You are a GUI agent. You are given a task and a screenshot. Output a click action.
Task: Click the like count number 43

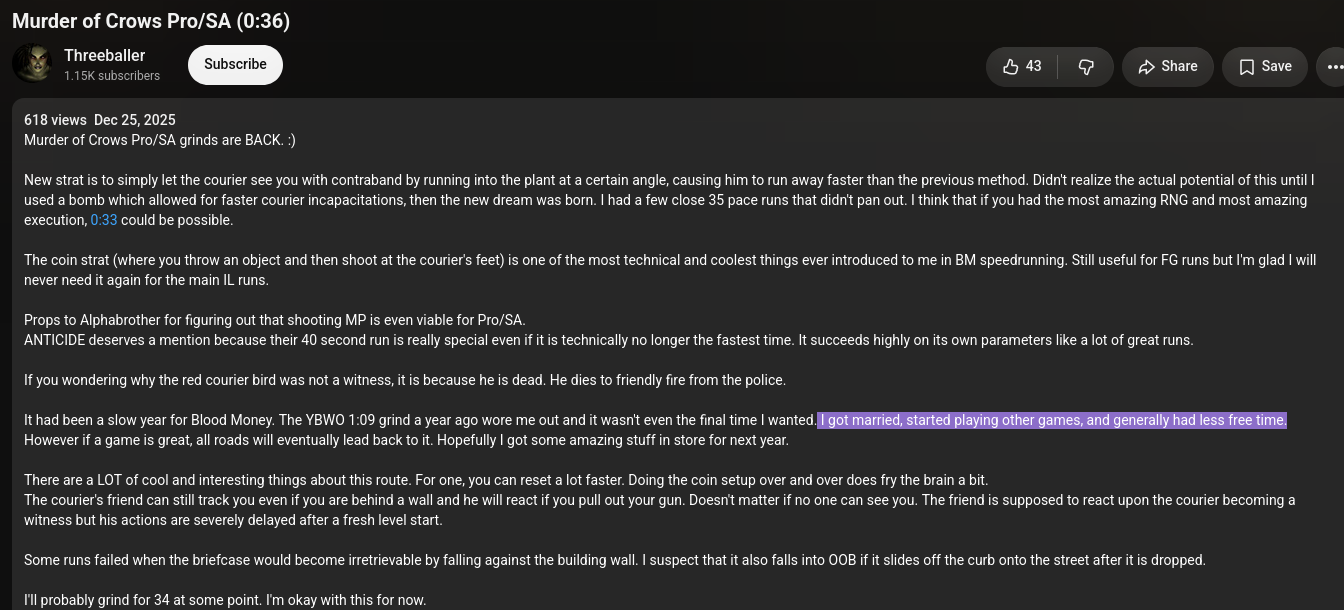[1034, 66]
